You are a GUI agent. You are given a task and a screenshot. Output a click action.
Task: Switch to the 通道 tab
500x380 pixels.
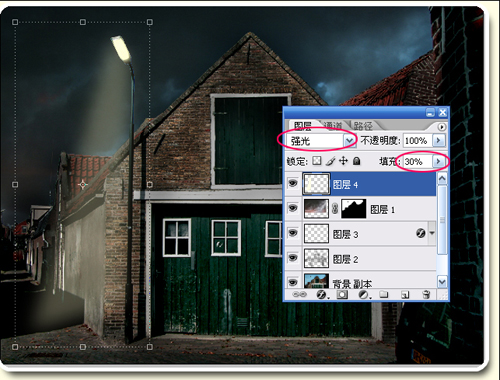(333, 126)
